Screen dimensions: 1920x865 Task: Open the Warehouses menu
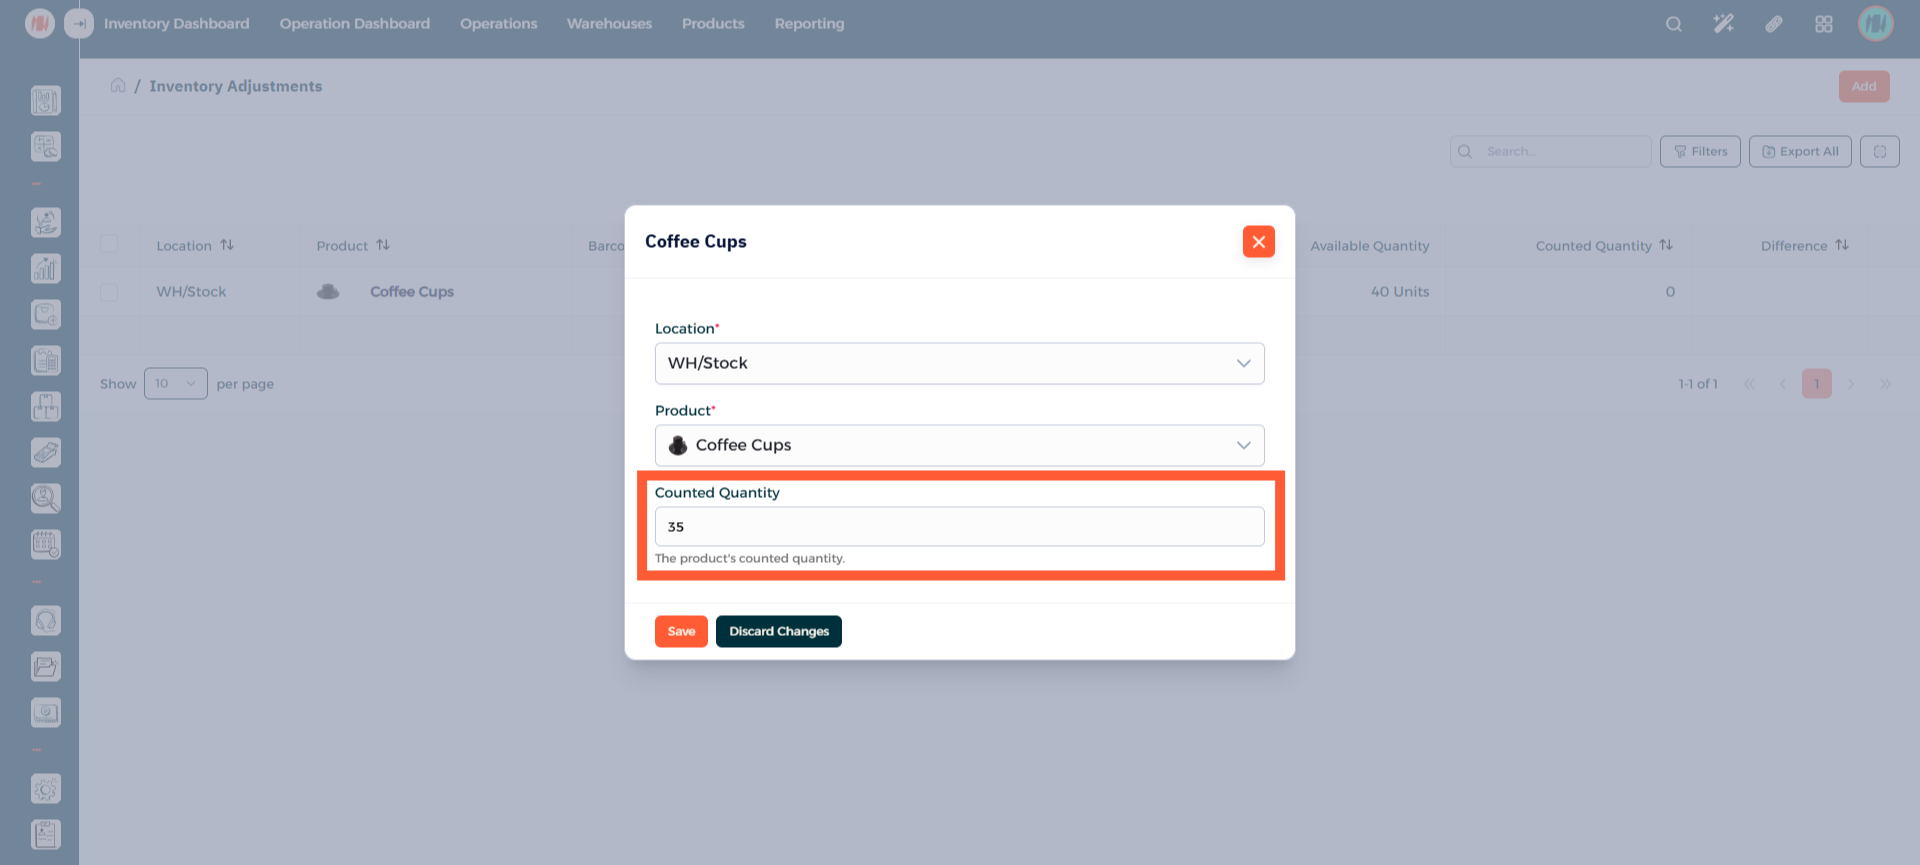609,24
